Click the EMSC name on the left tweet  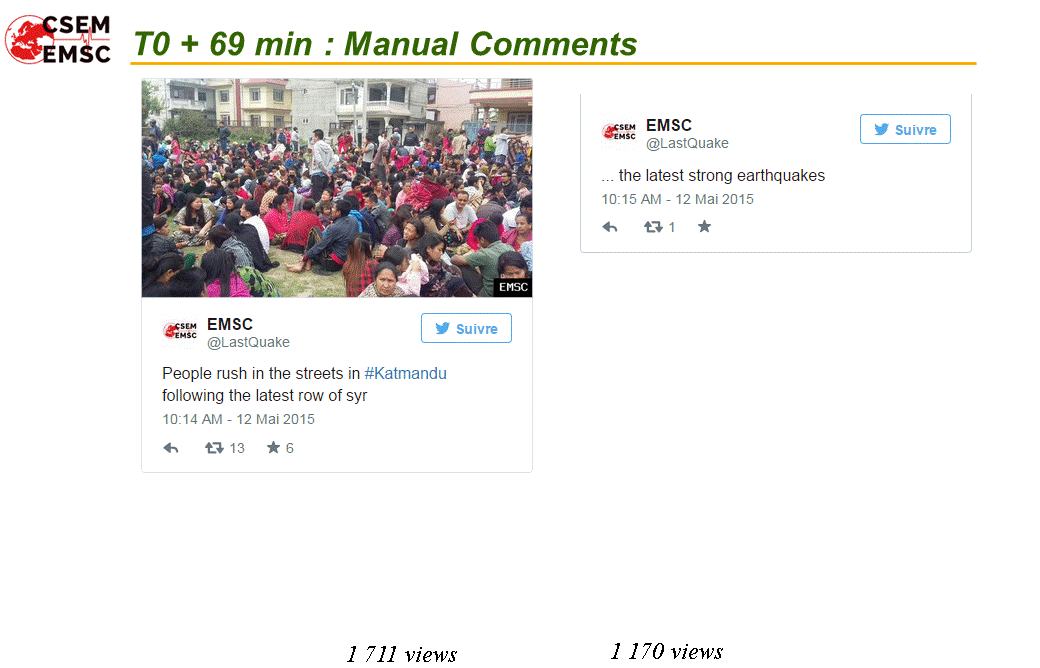click(230, 324)
